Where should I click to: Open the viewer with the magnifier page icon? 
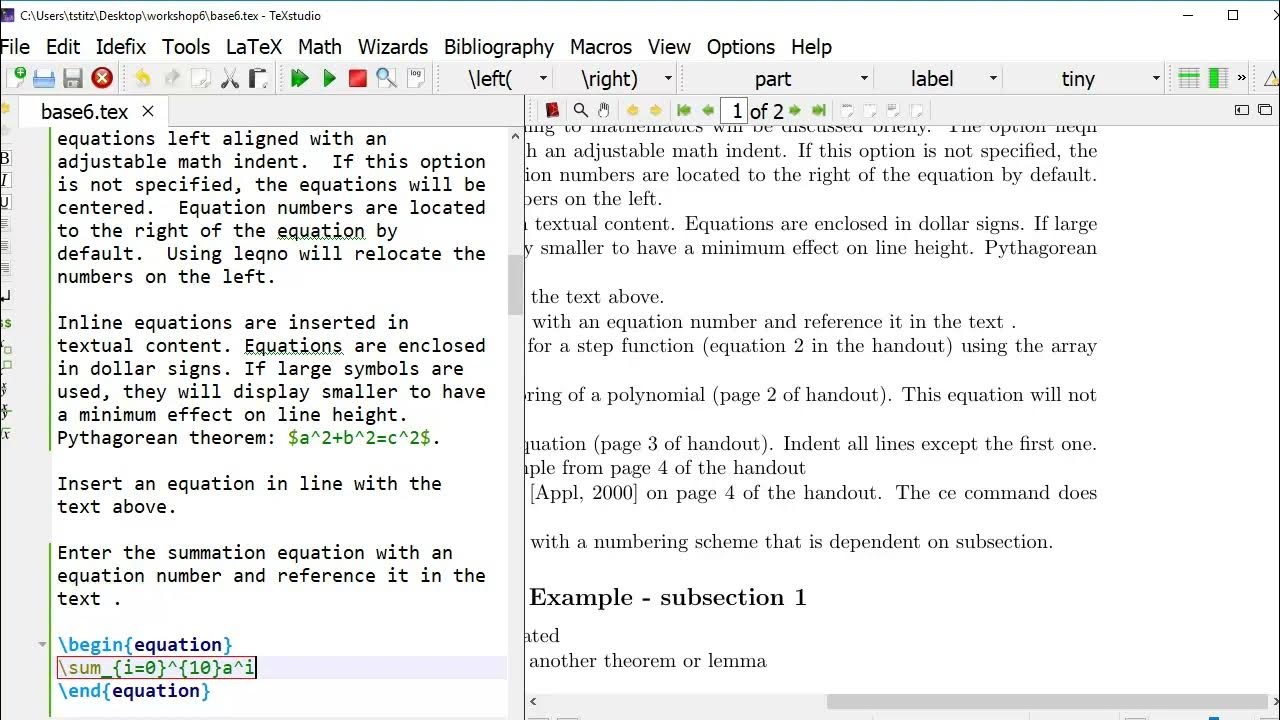pos(386,78)
